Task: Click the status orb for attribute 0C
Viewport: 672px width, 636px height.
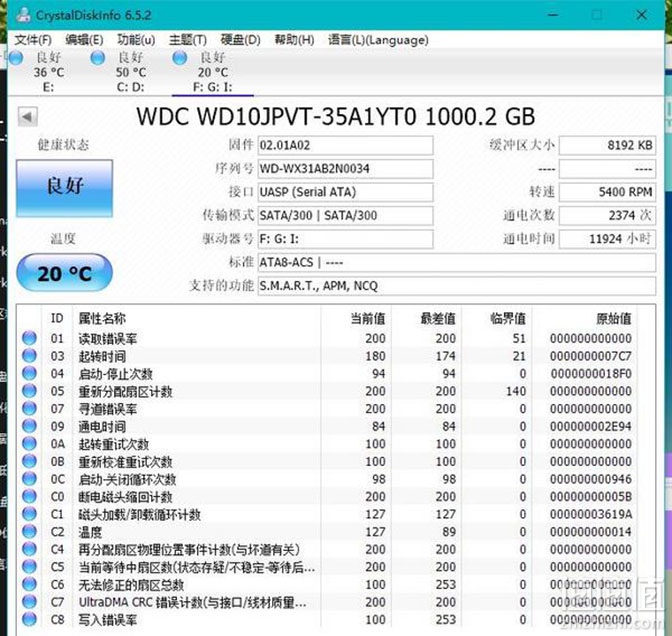Action: coord(29,479)
